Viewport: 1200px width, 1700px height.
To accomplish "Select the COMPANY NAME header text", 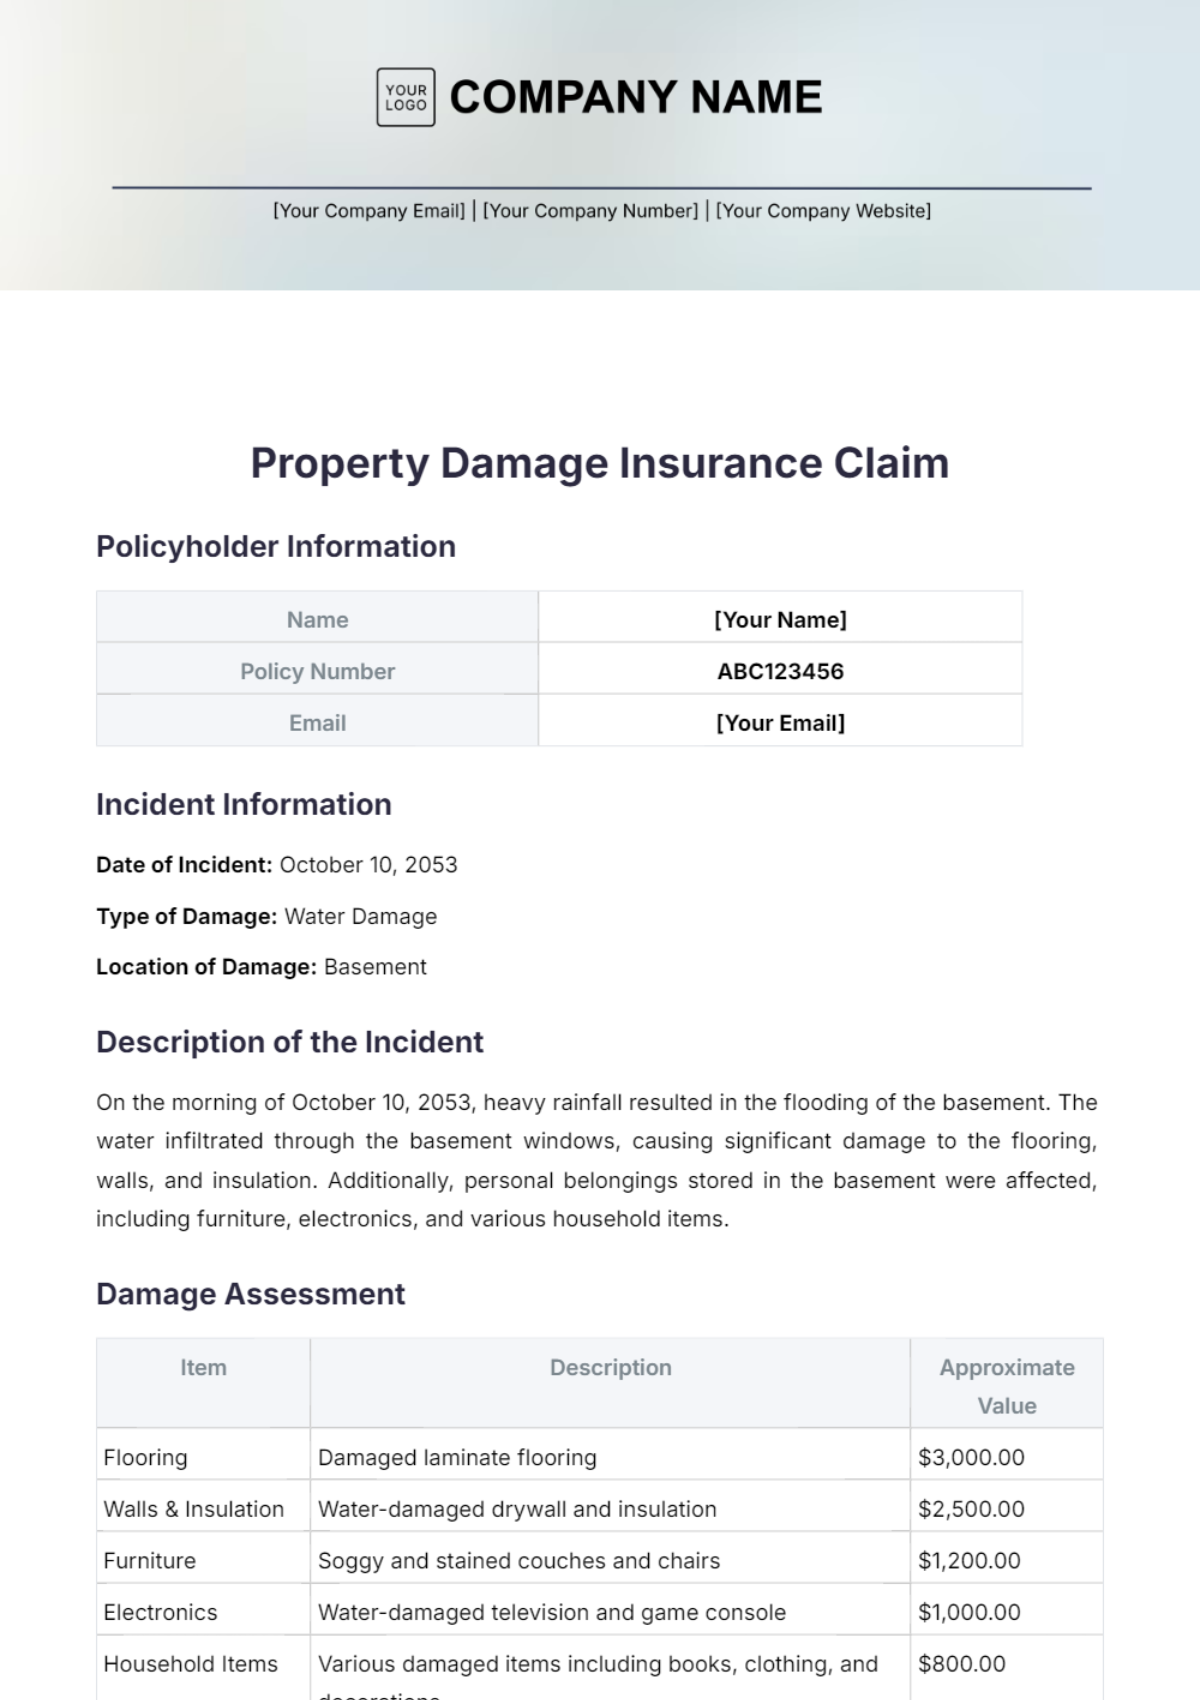I will [x=635, y=97].
